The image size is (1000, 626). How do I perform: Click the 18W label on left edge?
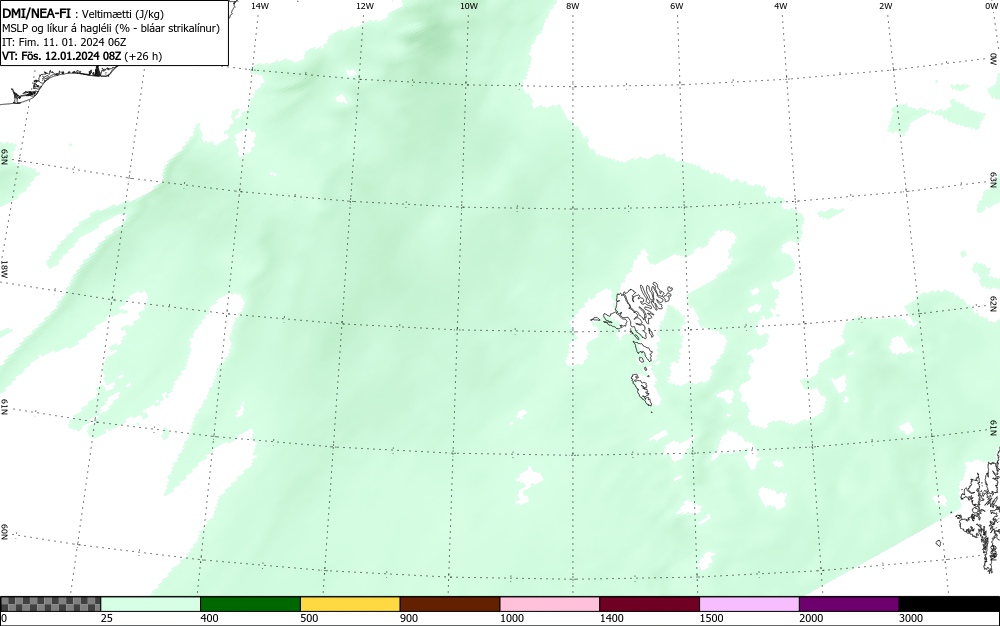click(5, 268)
